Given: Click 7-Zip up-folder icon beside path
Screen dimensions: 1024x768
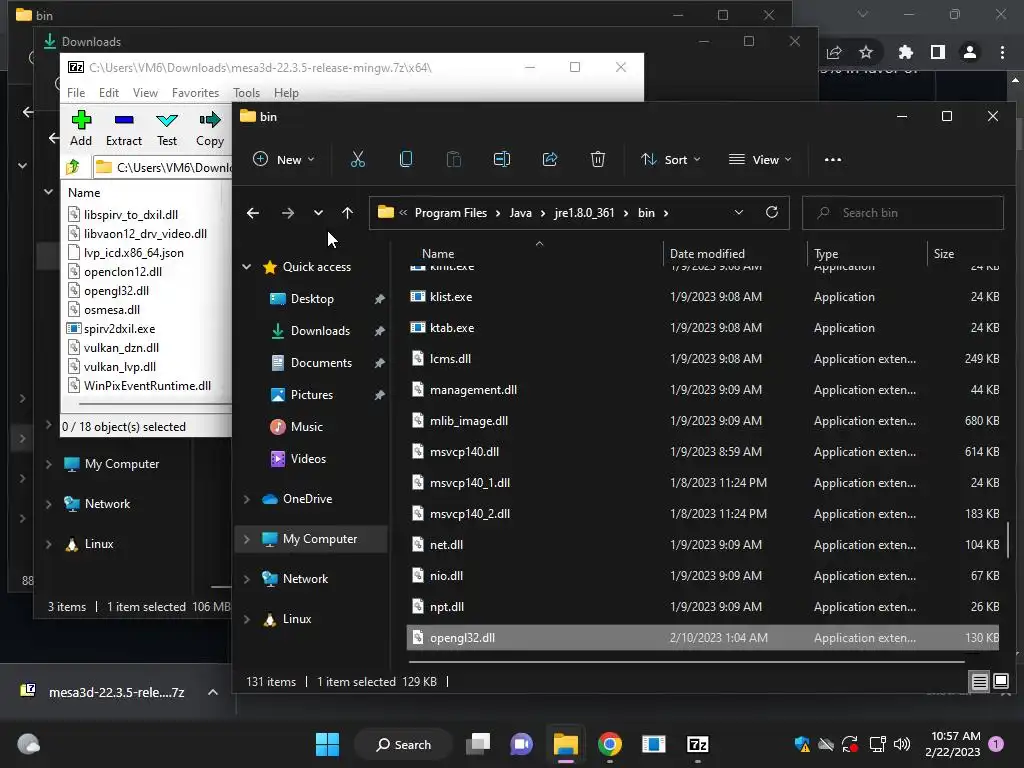Looking at the screenshot, I should [x=72, y=167].
